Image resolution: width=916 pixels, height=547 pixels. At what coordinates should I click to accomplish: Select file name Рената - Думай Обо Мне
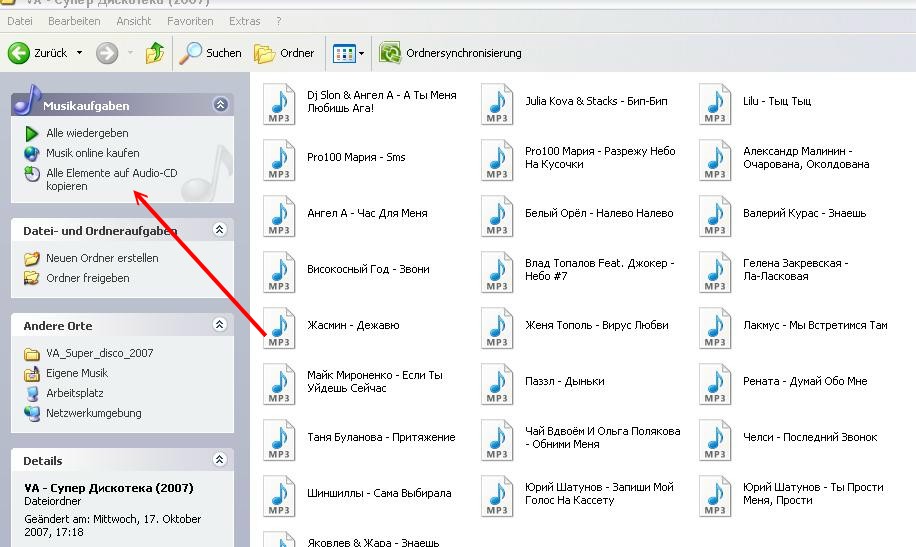click(805, 382)
